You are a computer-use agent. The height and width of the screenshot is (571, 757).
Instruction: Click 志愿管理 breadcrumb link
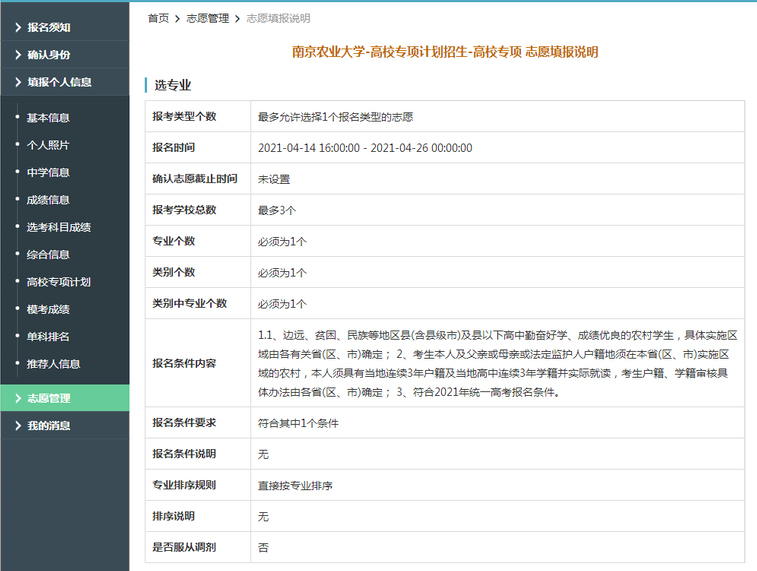[x=208, y=18]
